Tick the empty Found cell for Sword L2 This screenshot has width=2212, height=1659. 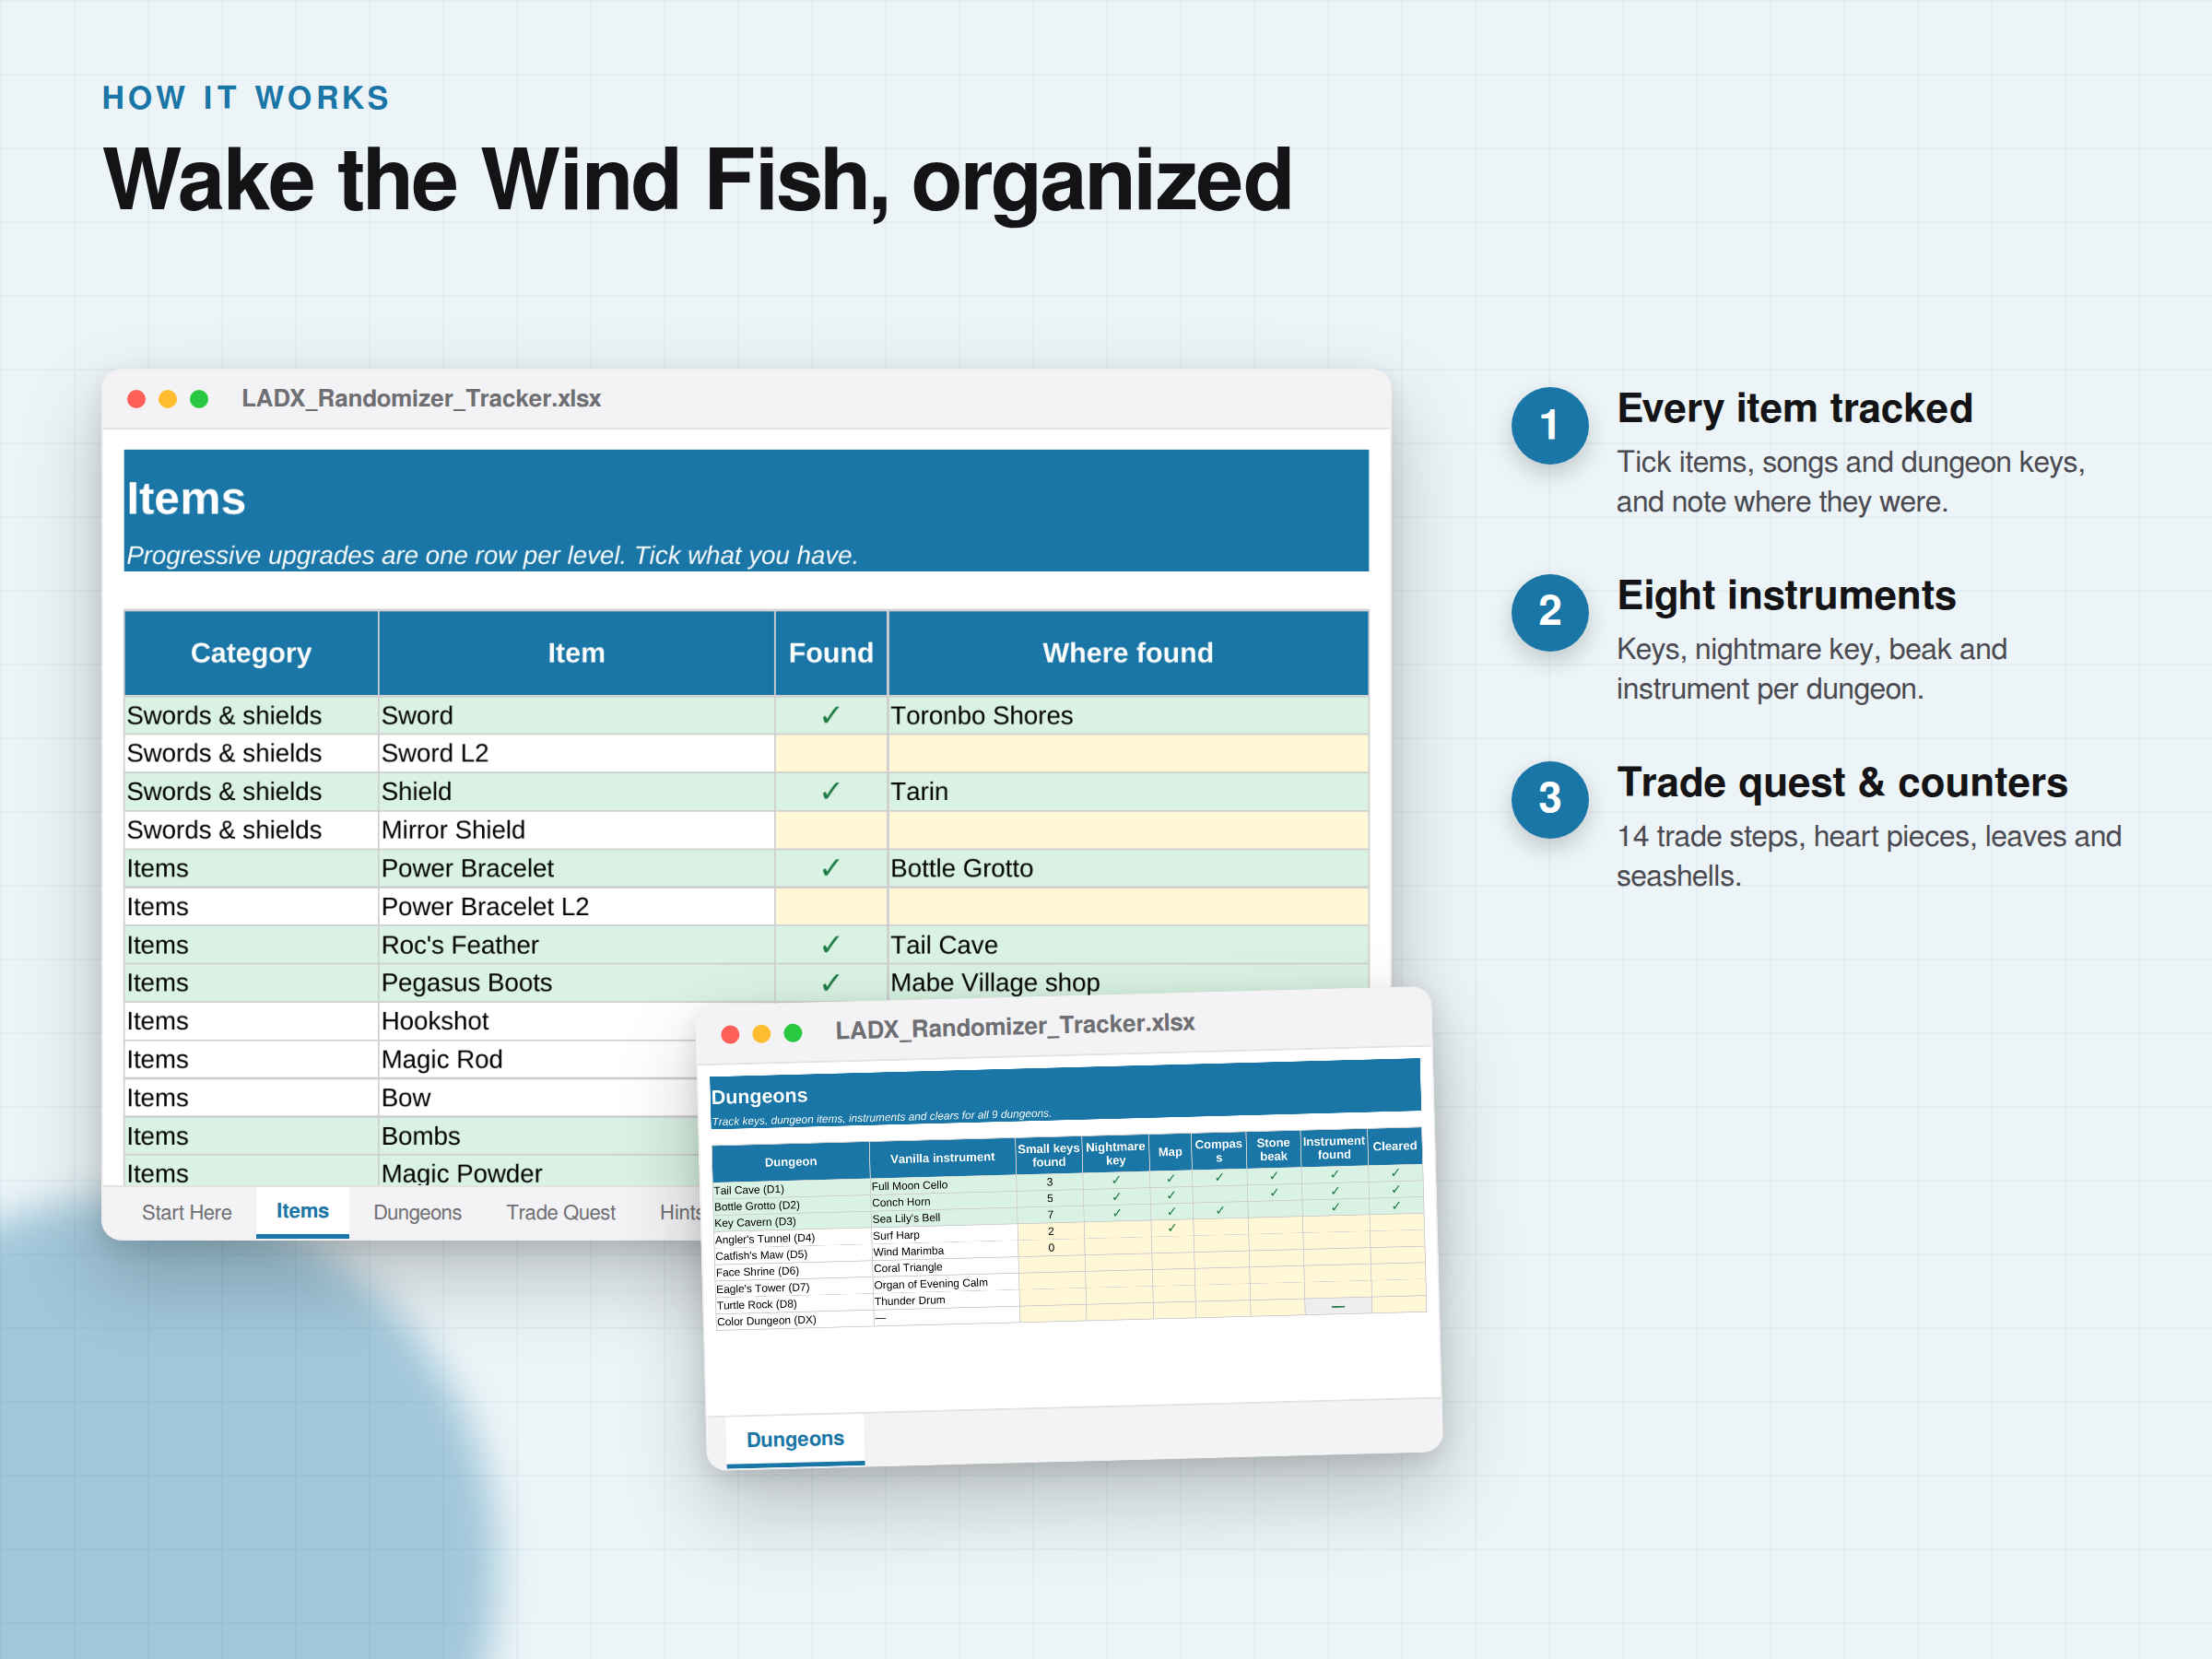click(x=830, y=754)
